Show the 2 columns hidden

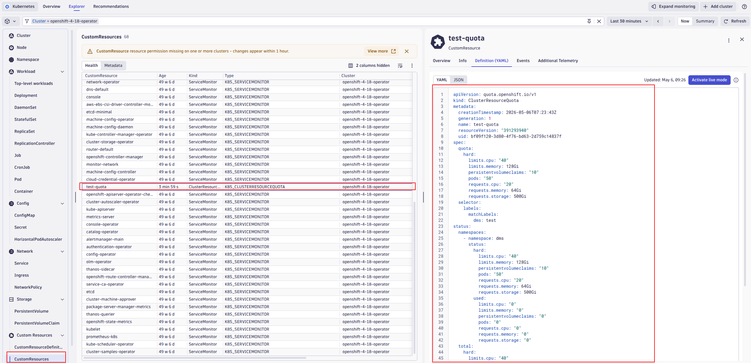[x=369, y=66]
